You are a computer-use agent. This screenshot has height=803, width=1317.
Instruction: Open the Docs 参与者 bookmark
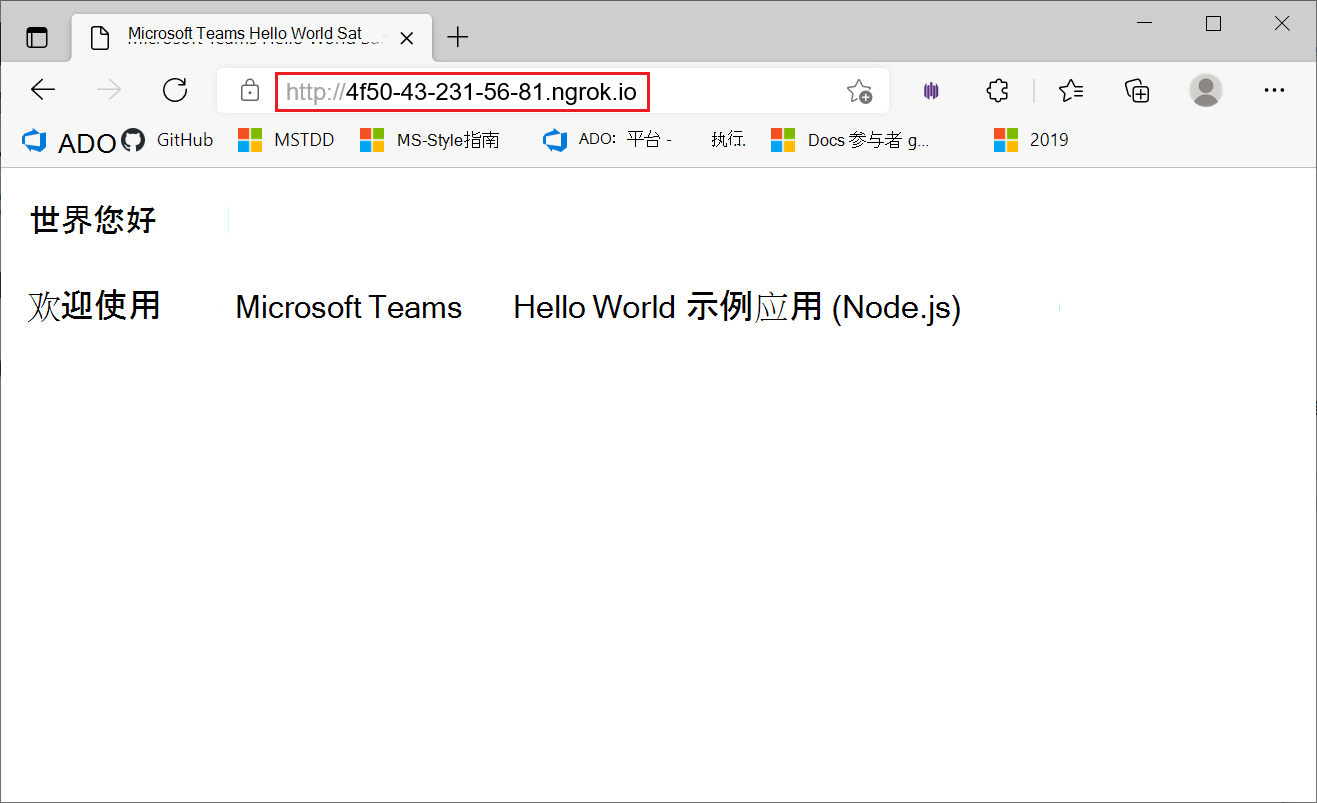[851, 140]
